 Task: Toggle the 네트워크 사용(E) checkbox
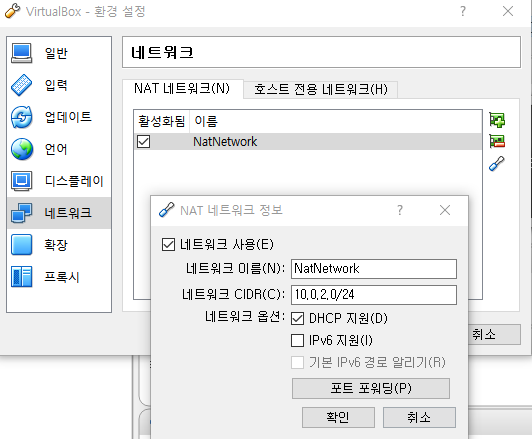pos(168,245)
